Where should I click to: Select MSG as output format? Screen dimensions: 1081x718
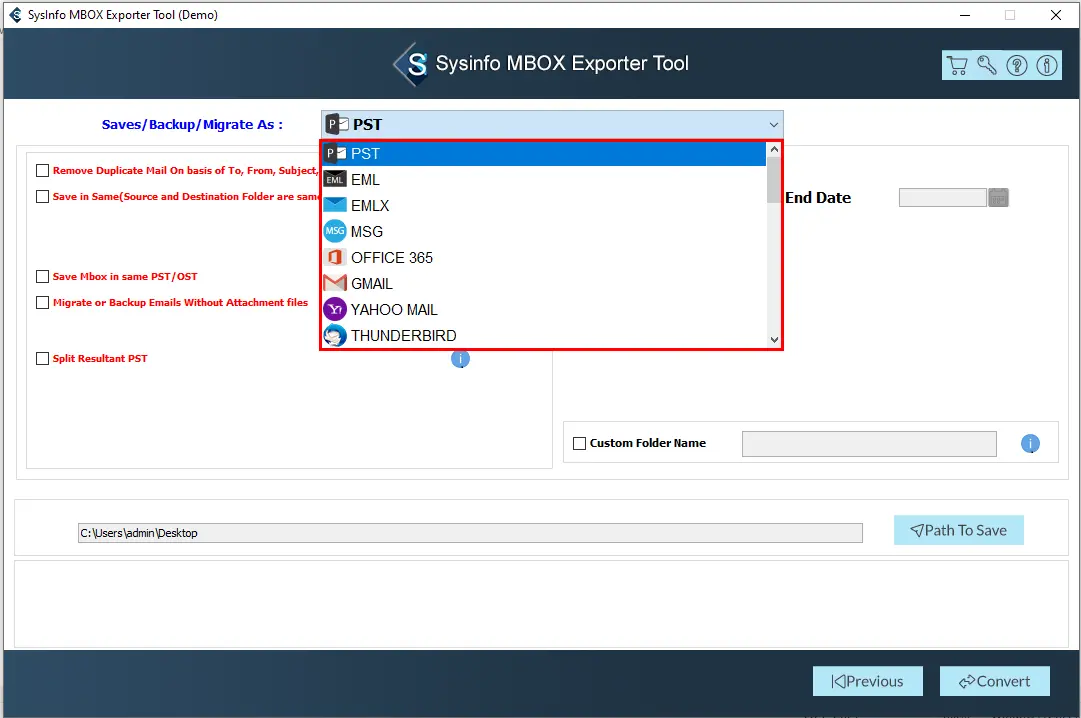[544, 232]
